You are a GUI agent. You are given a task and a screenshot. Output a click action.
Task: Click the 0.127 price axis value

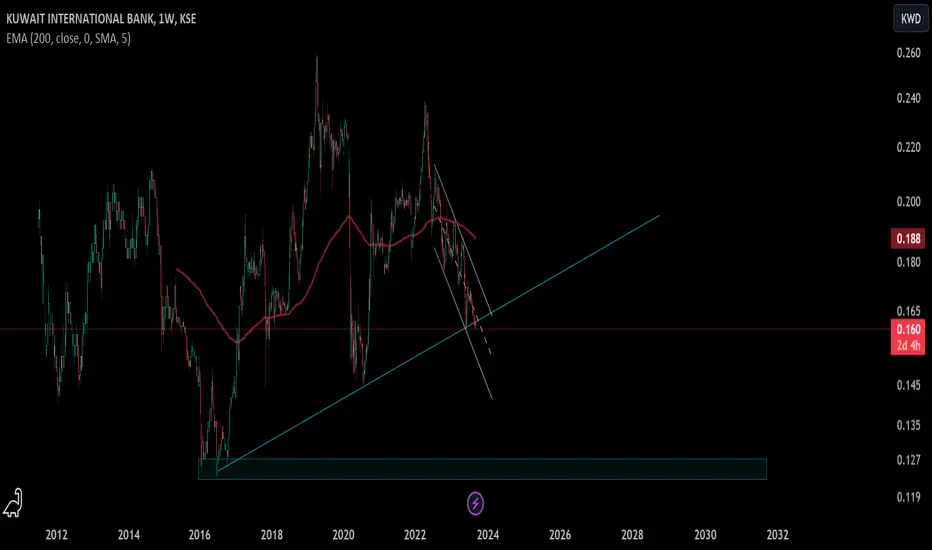point(908,460)
